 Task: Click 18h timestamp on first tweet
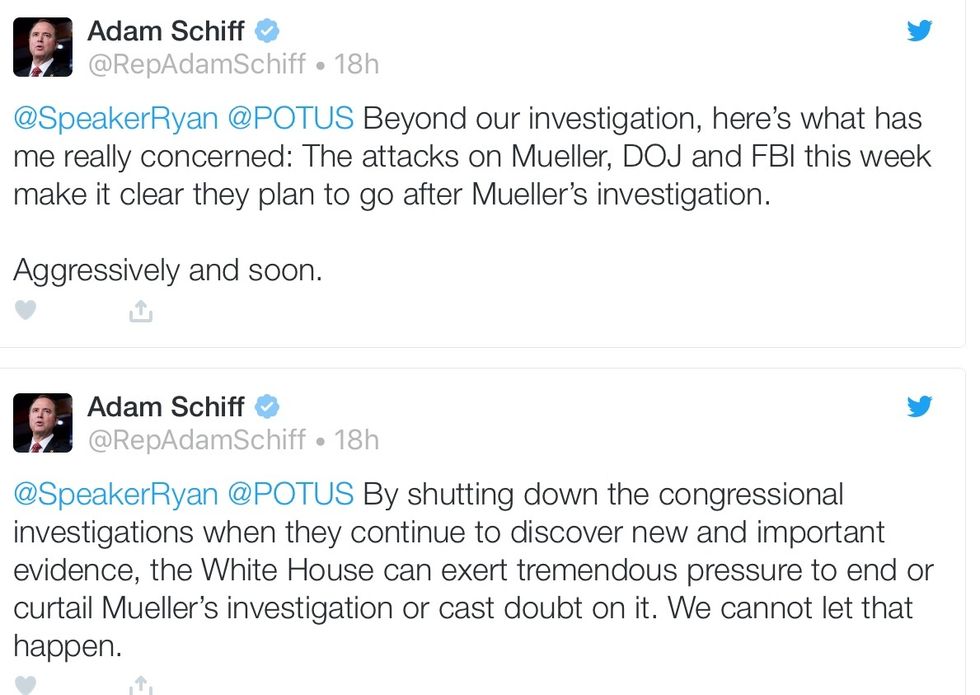pos(356,64)
